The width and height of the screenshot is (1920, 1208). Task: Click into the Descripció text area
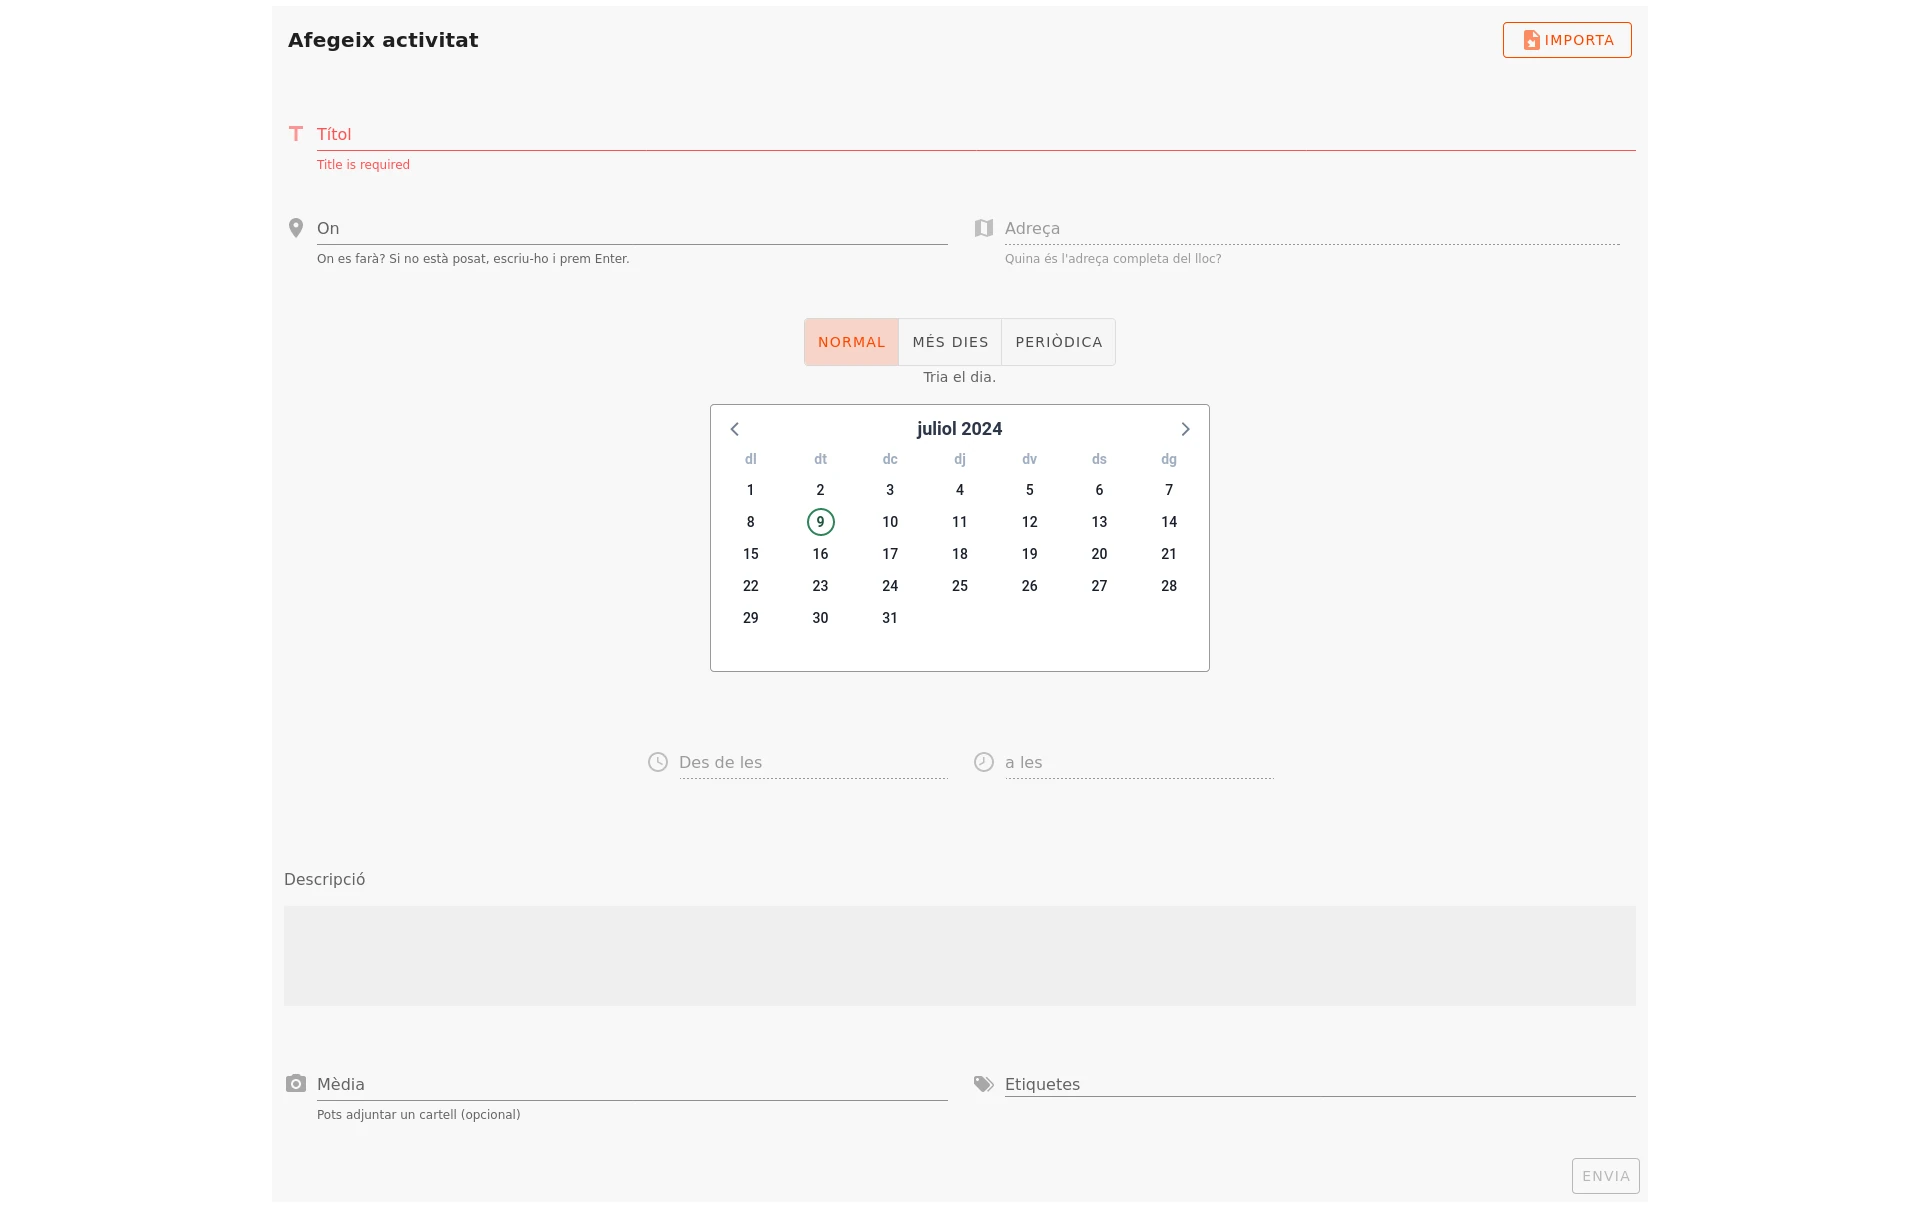(959, 955)
